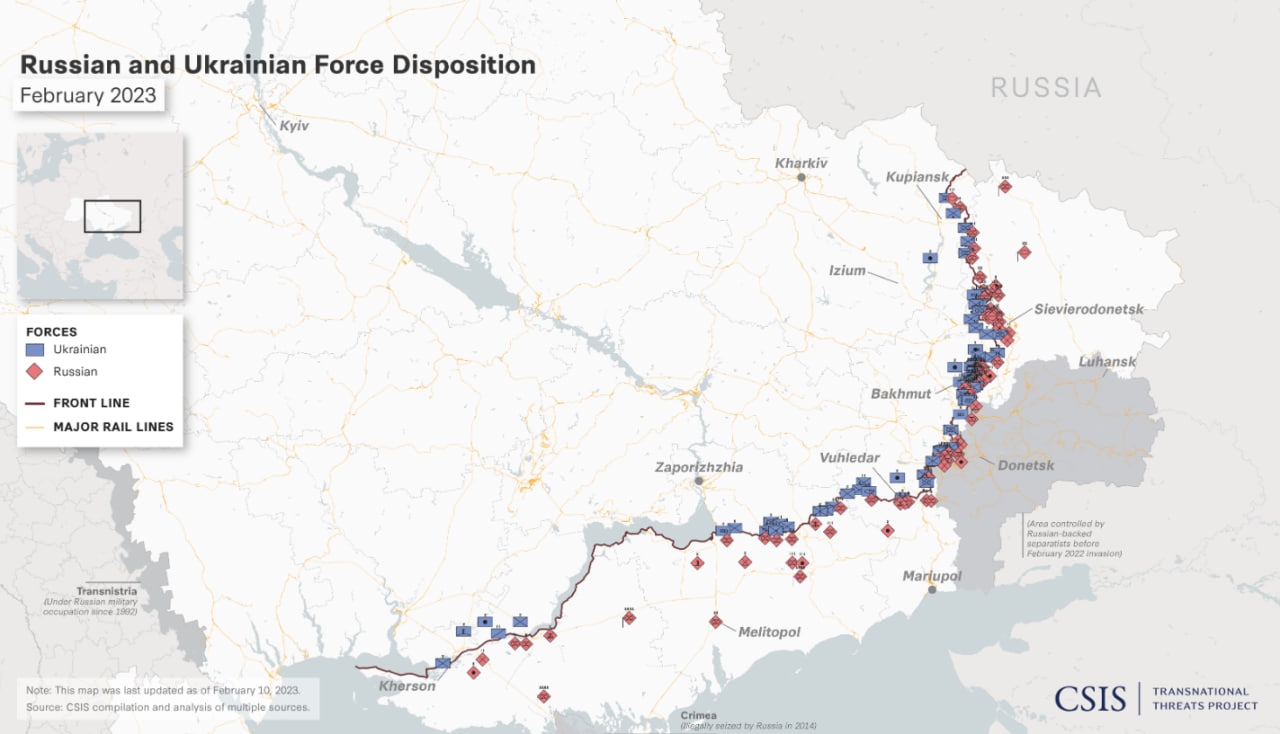Viewport: 1280px width, 734px height.
Task: Click the Kherson city label
Action: click(407, 687)
